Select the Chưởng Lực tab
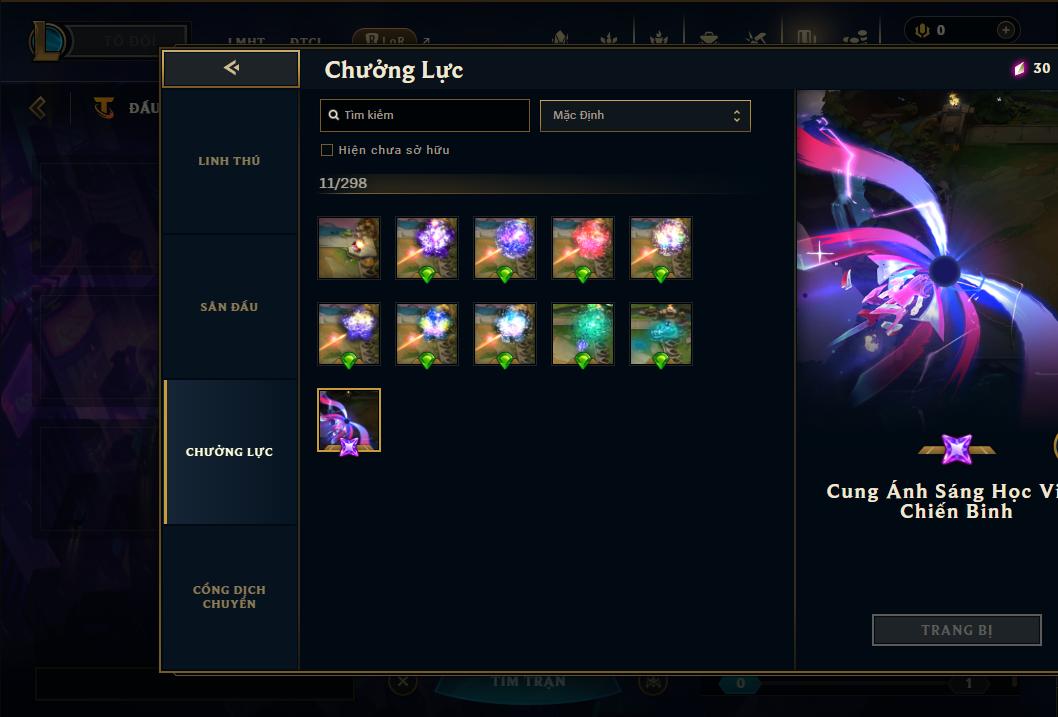 pos(229,452)
